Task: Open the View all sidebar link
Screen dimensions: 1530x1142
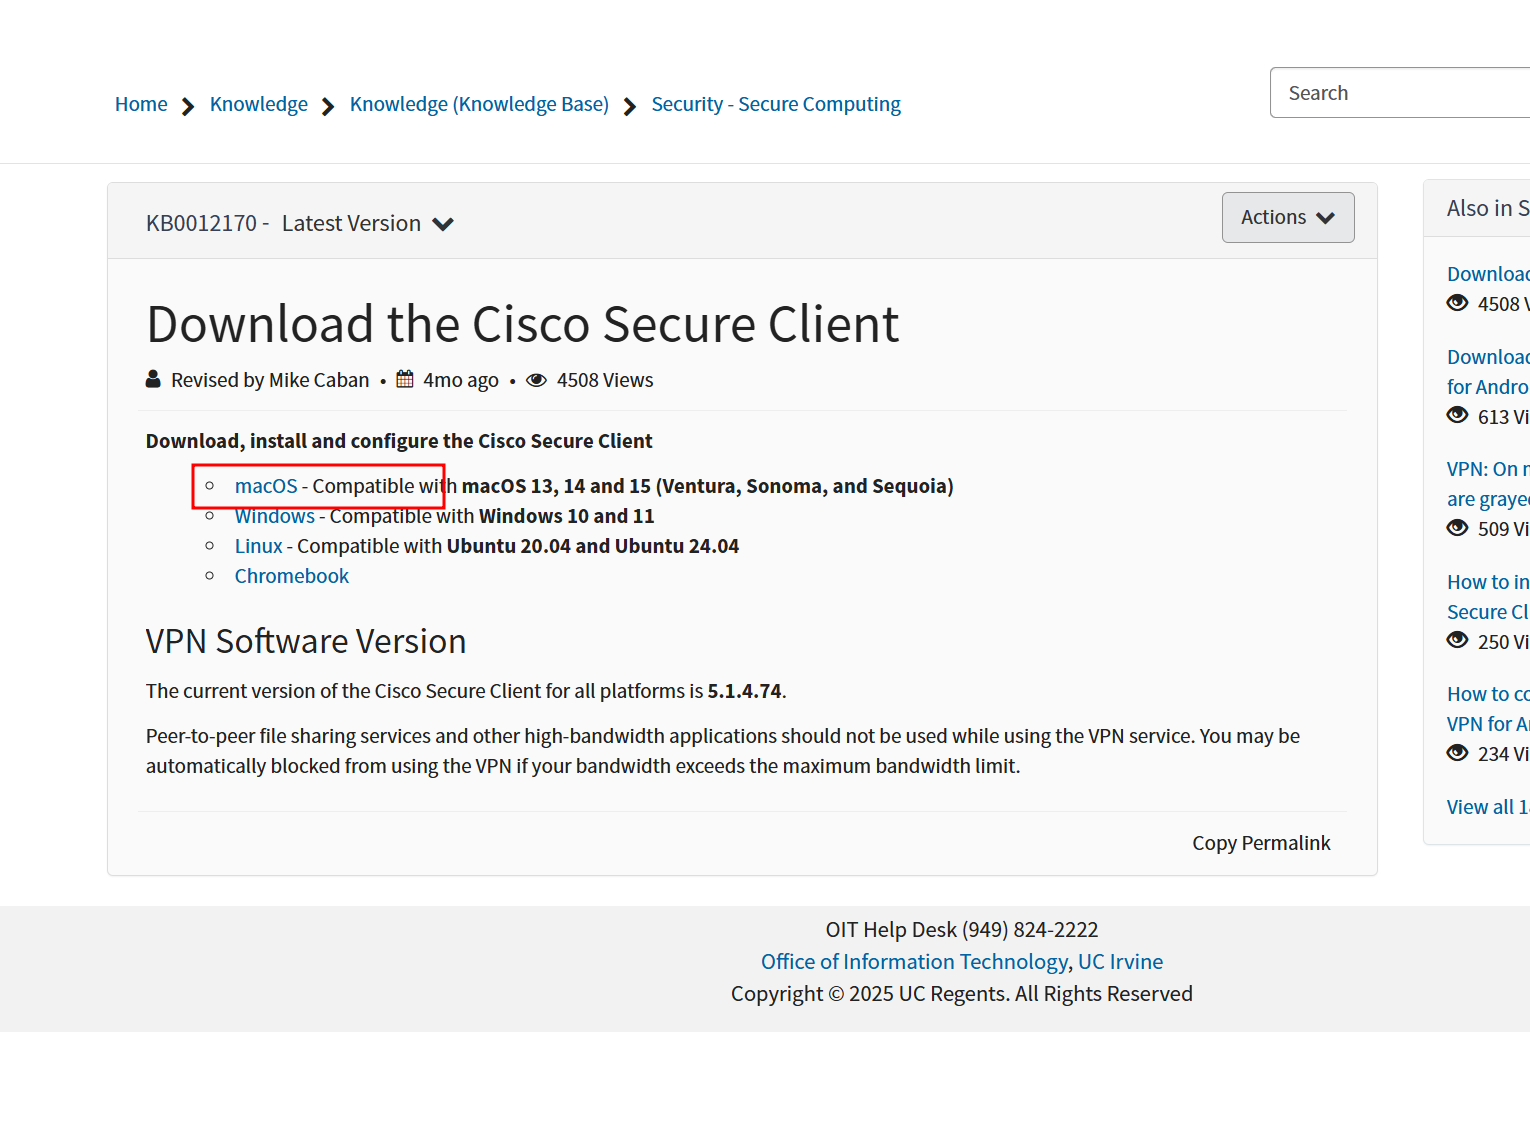Action: (1486, 807)
